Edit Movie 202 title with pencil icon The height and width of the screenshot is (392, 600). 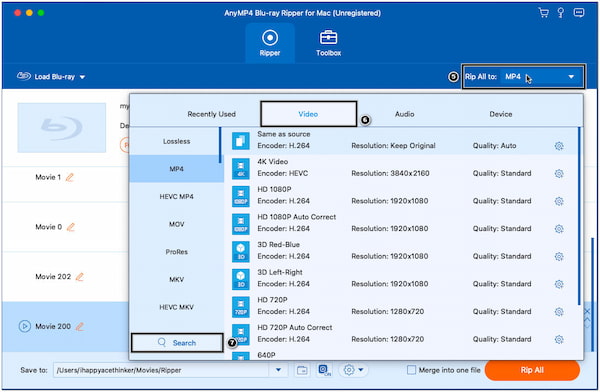point(80,276)
